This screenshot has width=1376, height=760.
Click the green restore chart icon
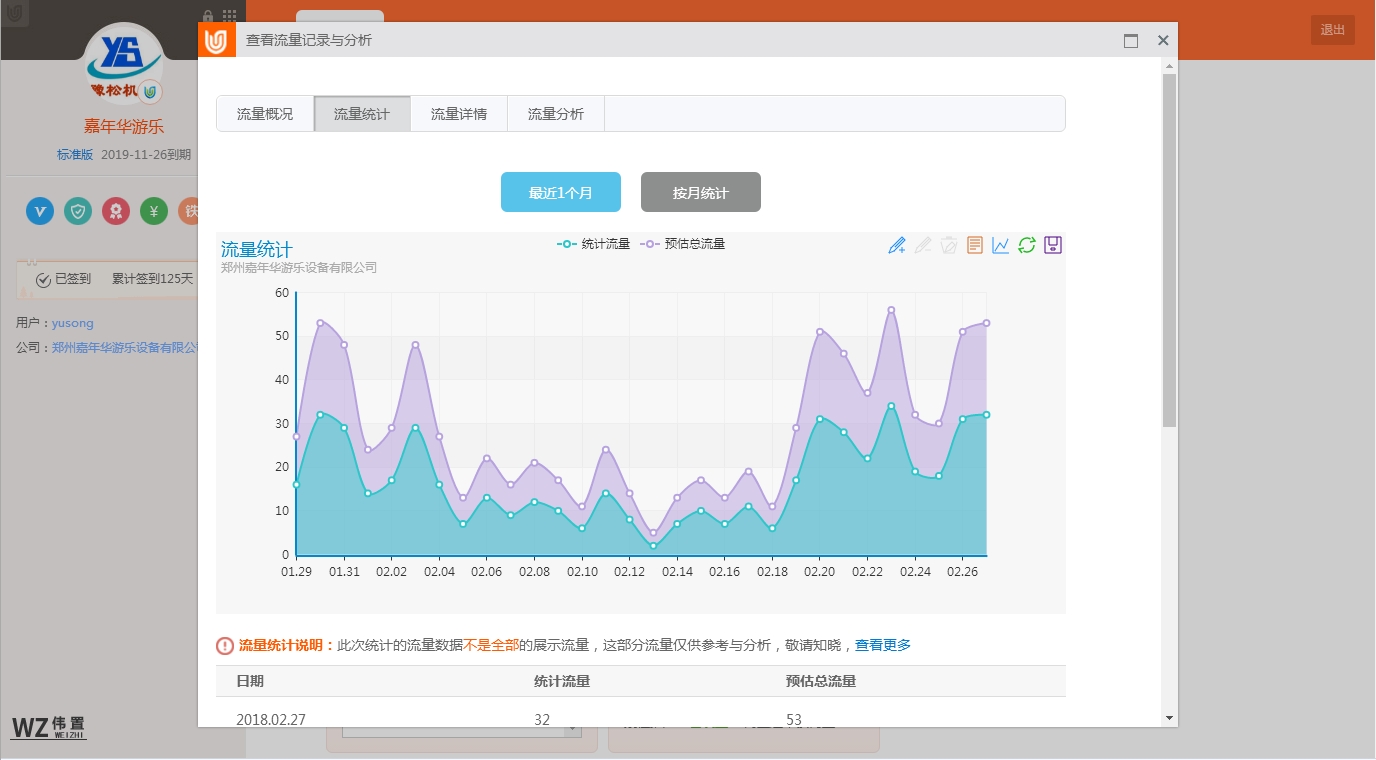coord(1026,245)
